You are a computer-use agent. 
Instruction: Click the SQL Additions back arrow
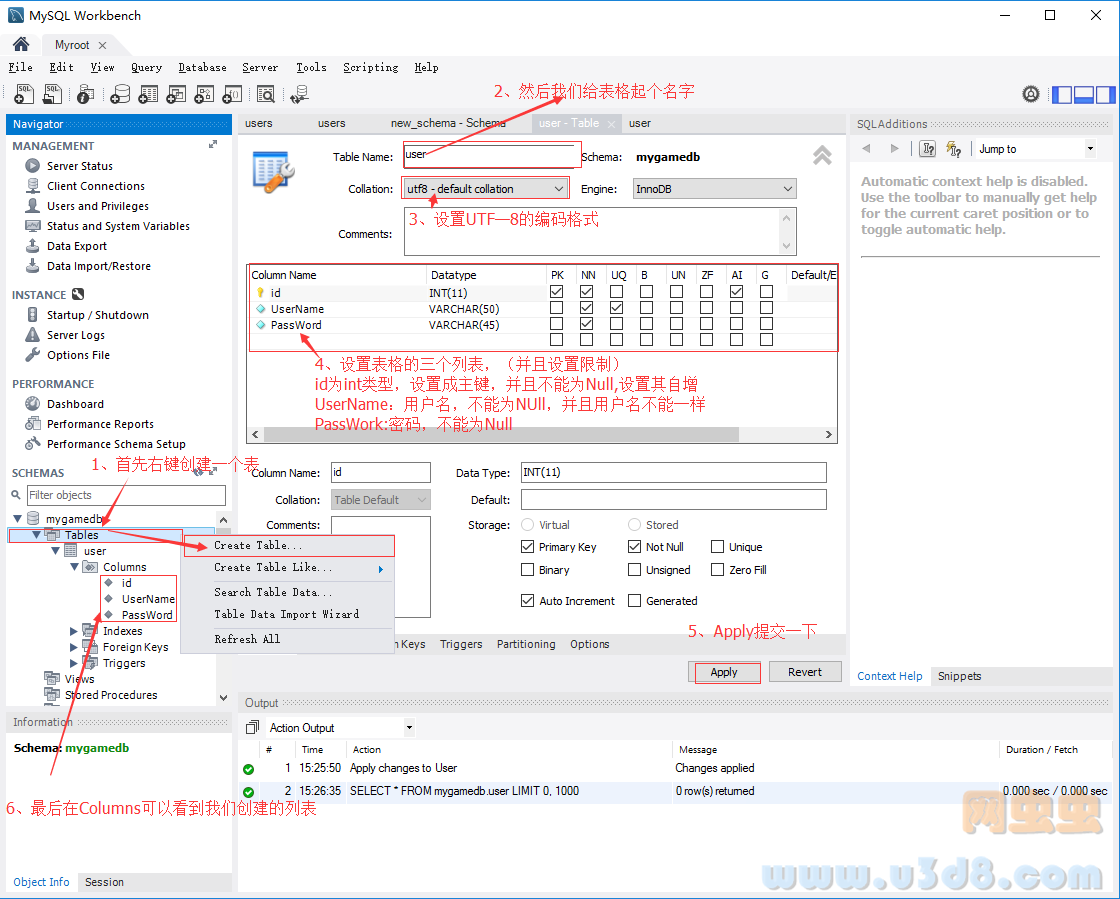point(866,149)
